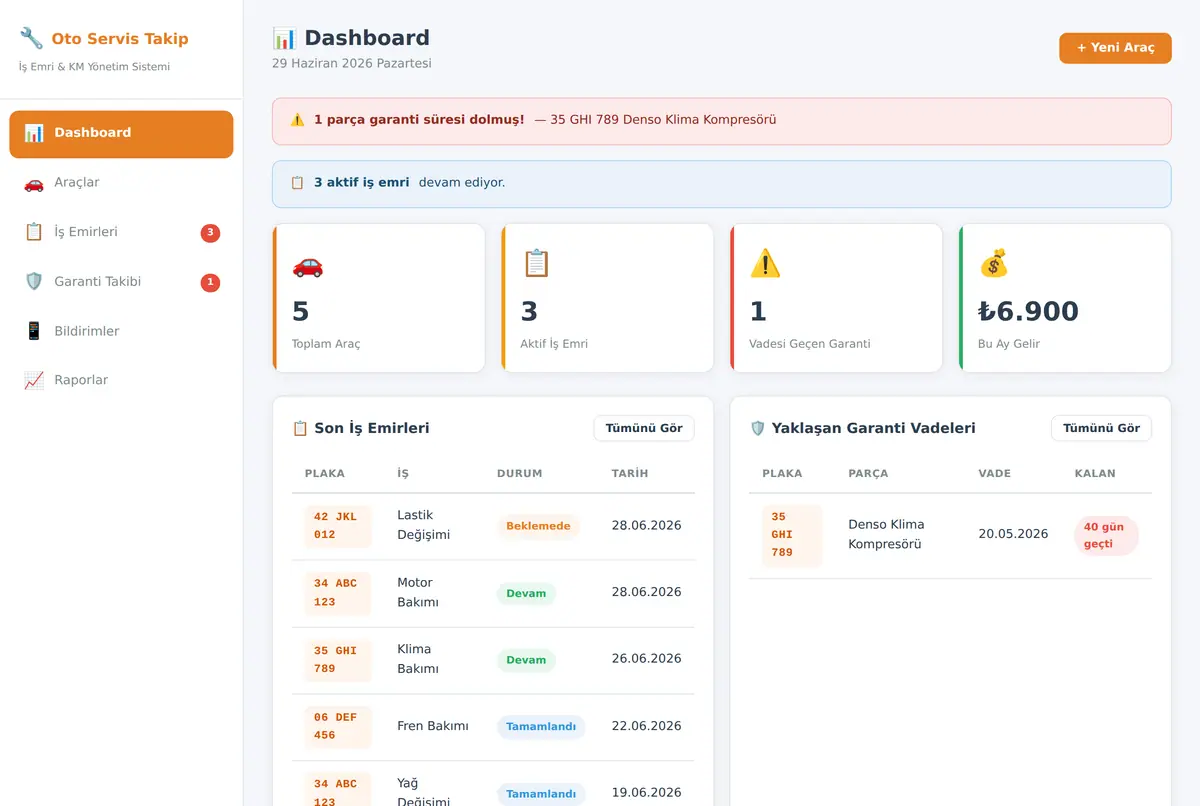Click the 40 gün geçti badge
This screenshot has width=1200, height=806.
1106,536
